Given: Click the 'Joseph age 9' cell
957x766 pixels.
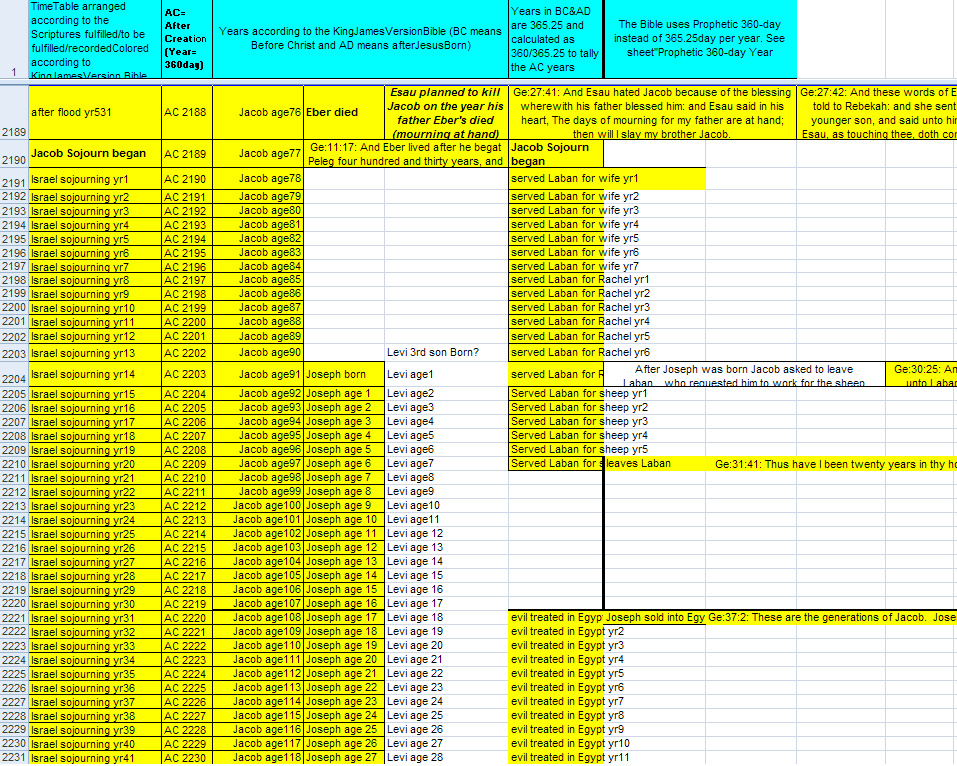Looking at the screenshot, I should (x=344, y=506).
